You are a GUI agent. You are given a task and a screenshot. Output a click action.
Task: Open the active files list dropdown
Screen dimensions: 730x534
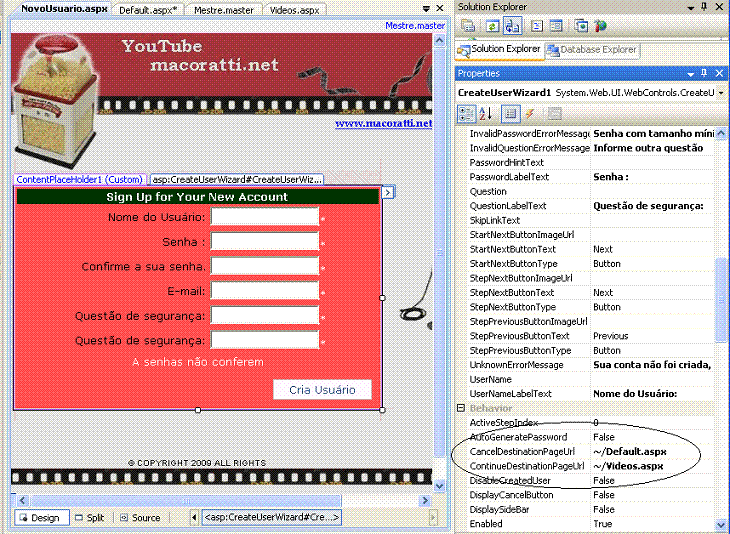(426, 8)
